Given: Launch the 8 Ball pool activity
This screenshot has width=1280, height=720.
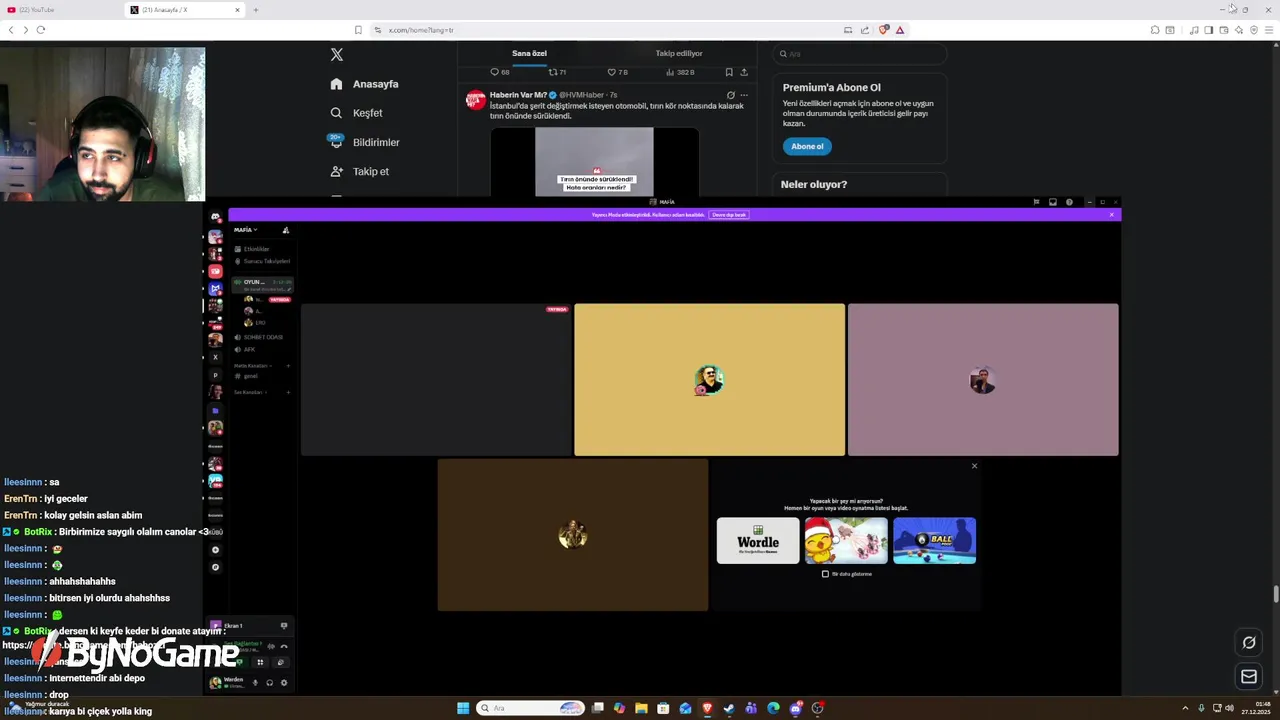Looking at the screenshot, I should click(x=934, y=541).
